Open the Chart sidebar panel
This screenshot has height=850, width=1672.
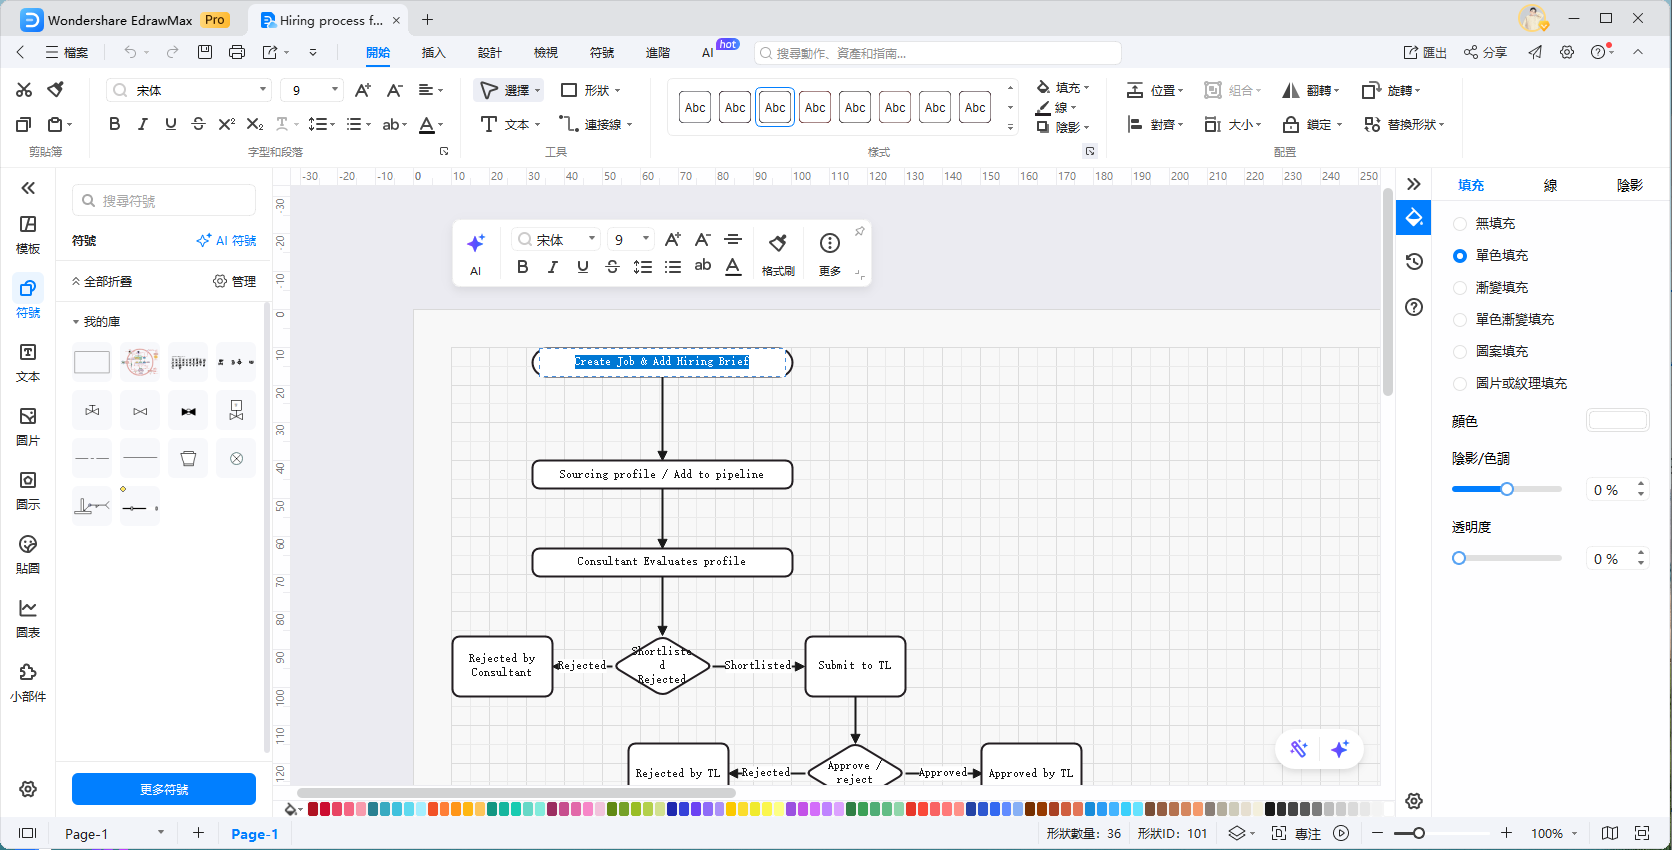point(28,618)
